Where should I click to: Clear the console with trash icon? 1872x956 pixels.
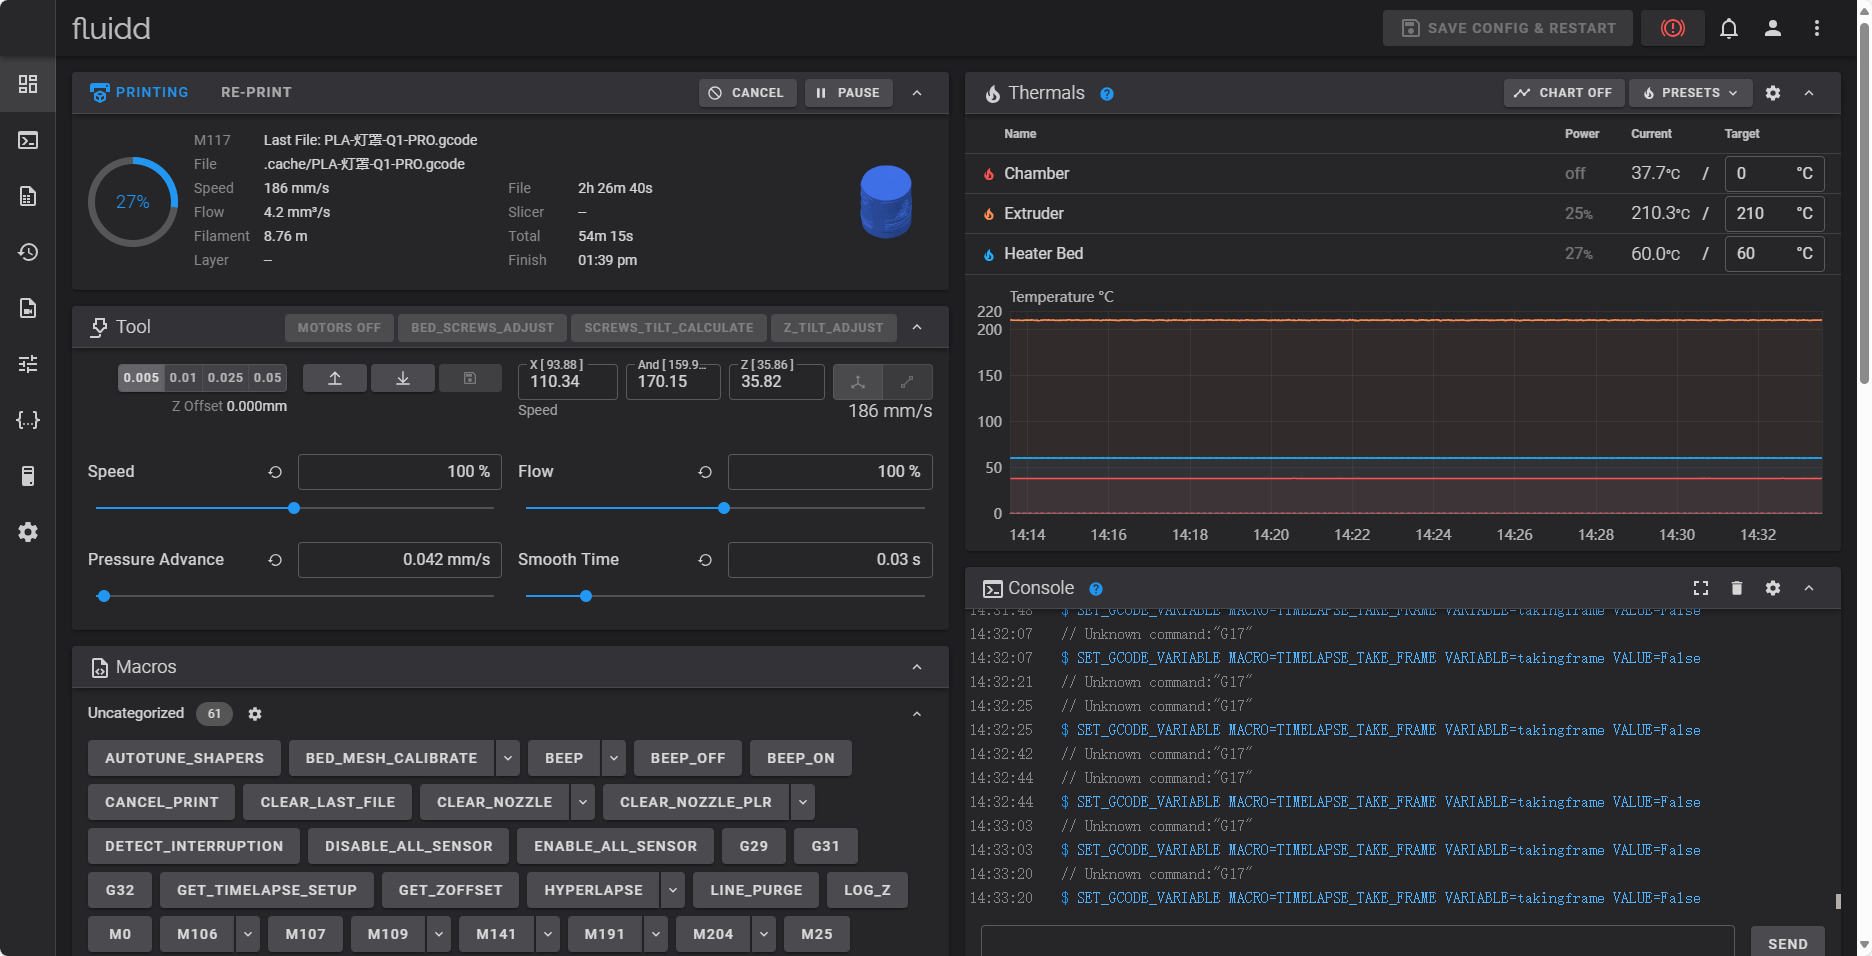(x=1736, y=588)
